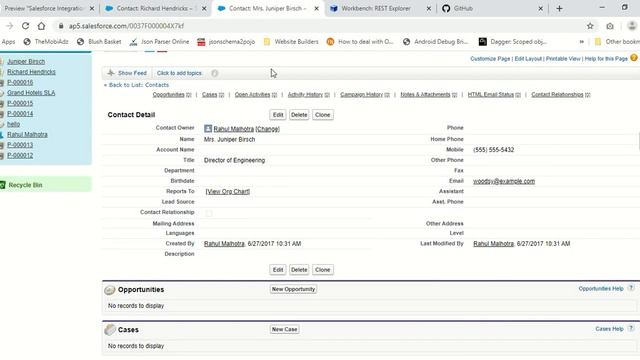
Task: Open the jsonschema2pojo bookmark
Action: (226, 42)
